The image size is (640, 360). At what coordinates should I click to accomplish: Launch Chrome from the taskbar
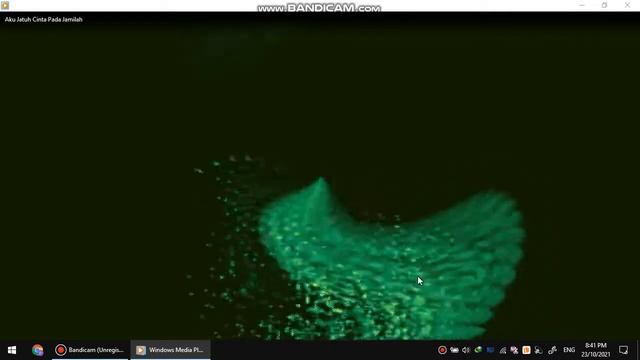tap(38, 350)
